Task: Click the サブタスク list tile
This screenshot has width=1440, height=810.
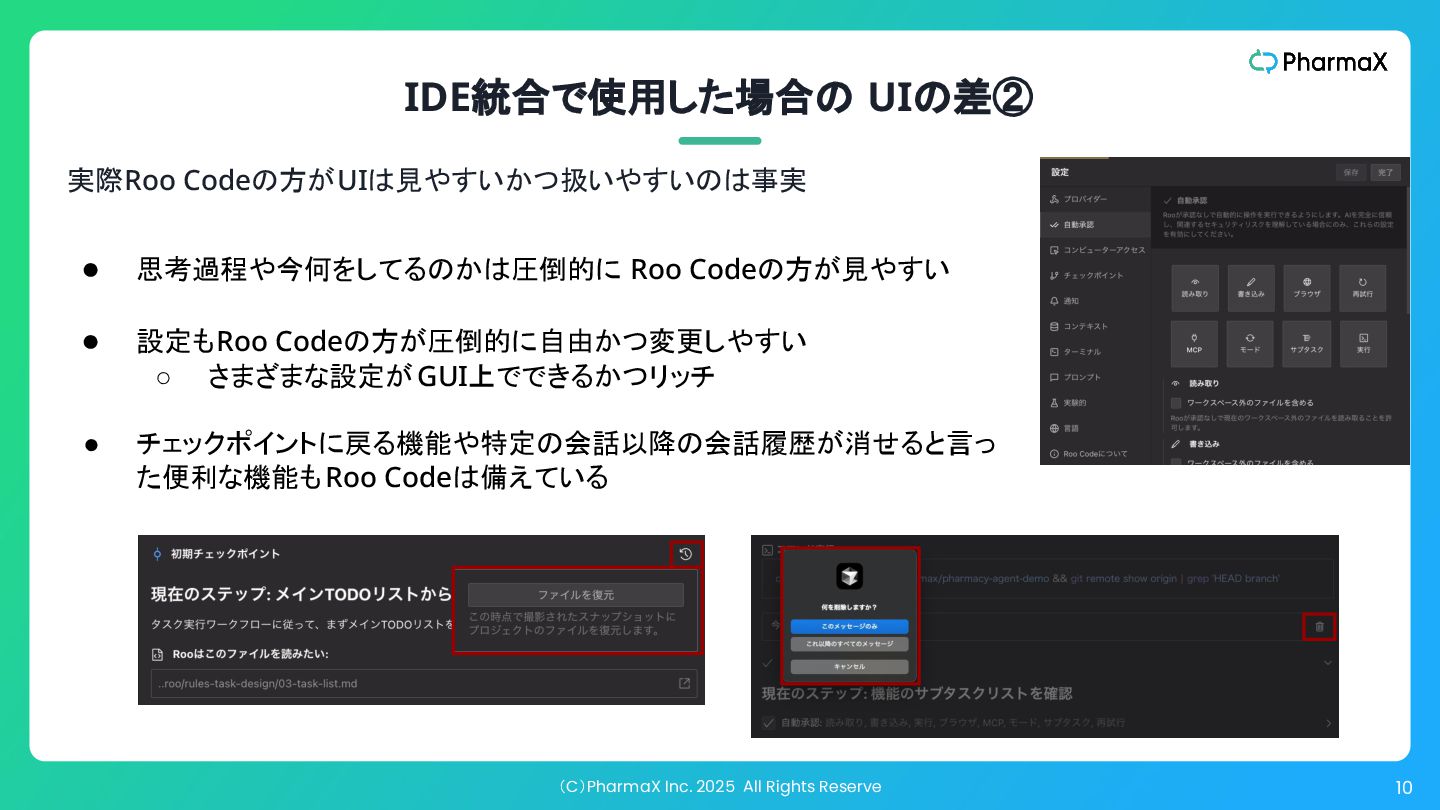Action: click(x=1307, y=344)
